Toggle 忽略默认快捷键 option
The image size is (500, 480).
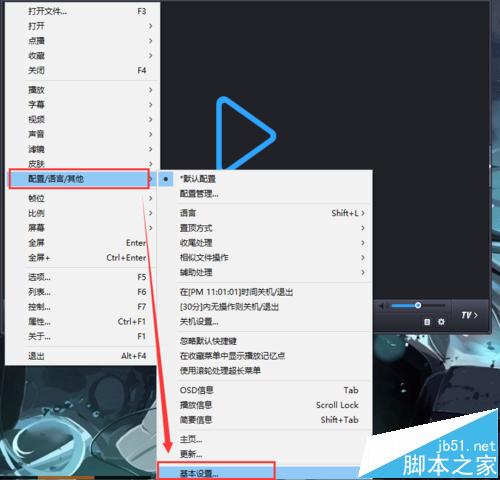[265, 341]
